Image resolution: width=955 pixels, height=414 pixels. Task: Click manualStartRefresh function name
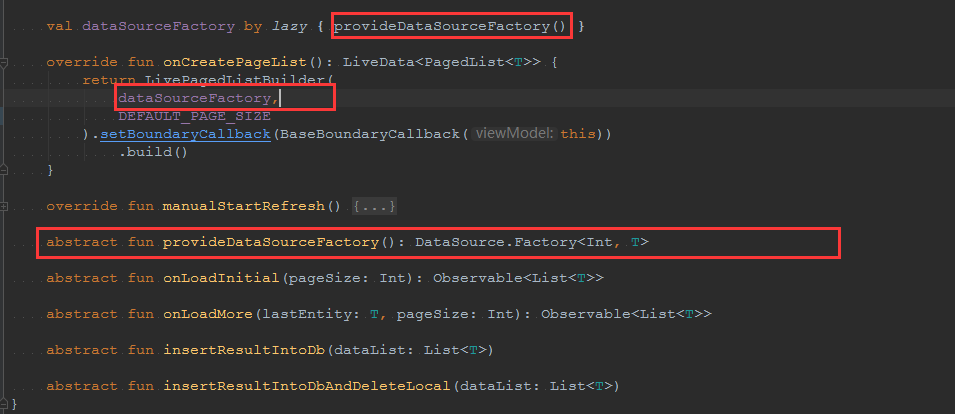click(x=243, y=206)
